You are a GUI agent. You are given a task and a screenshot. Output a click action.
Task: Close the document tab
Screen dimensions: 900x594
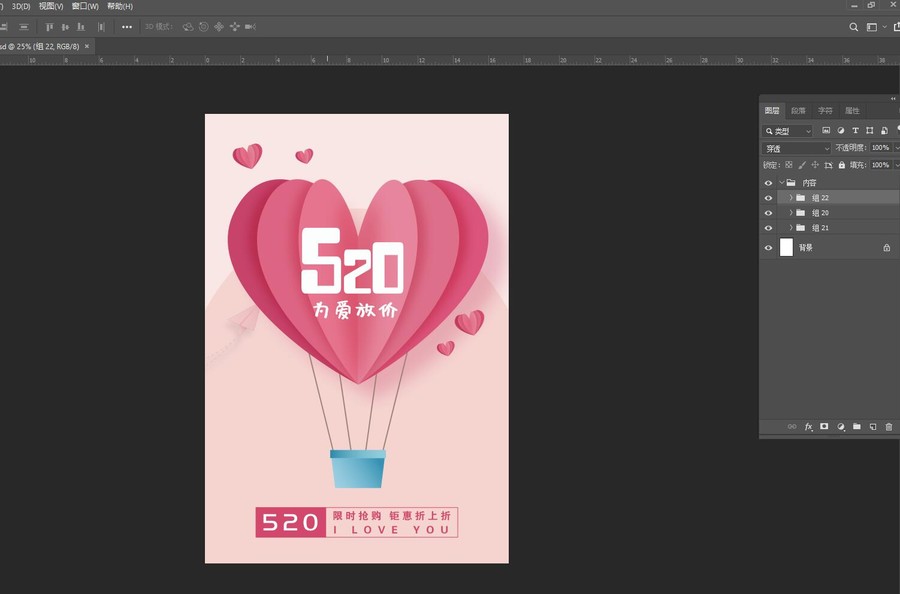pyautogui.click(x=87, y=46)
